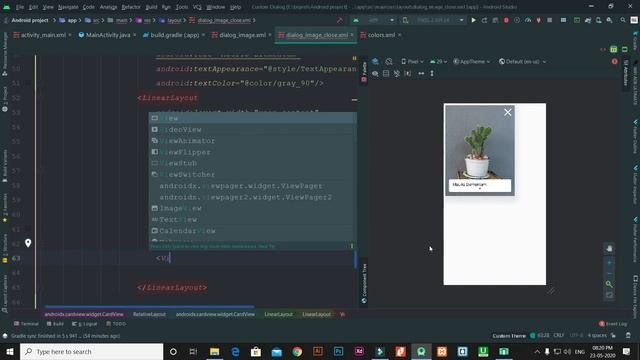Click the gutter location pin icon on line 62
Image resolution: width=640 pixels, height=360 pixels.
click(x=28, y=243)
